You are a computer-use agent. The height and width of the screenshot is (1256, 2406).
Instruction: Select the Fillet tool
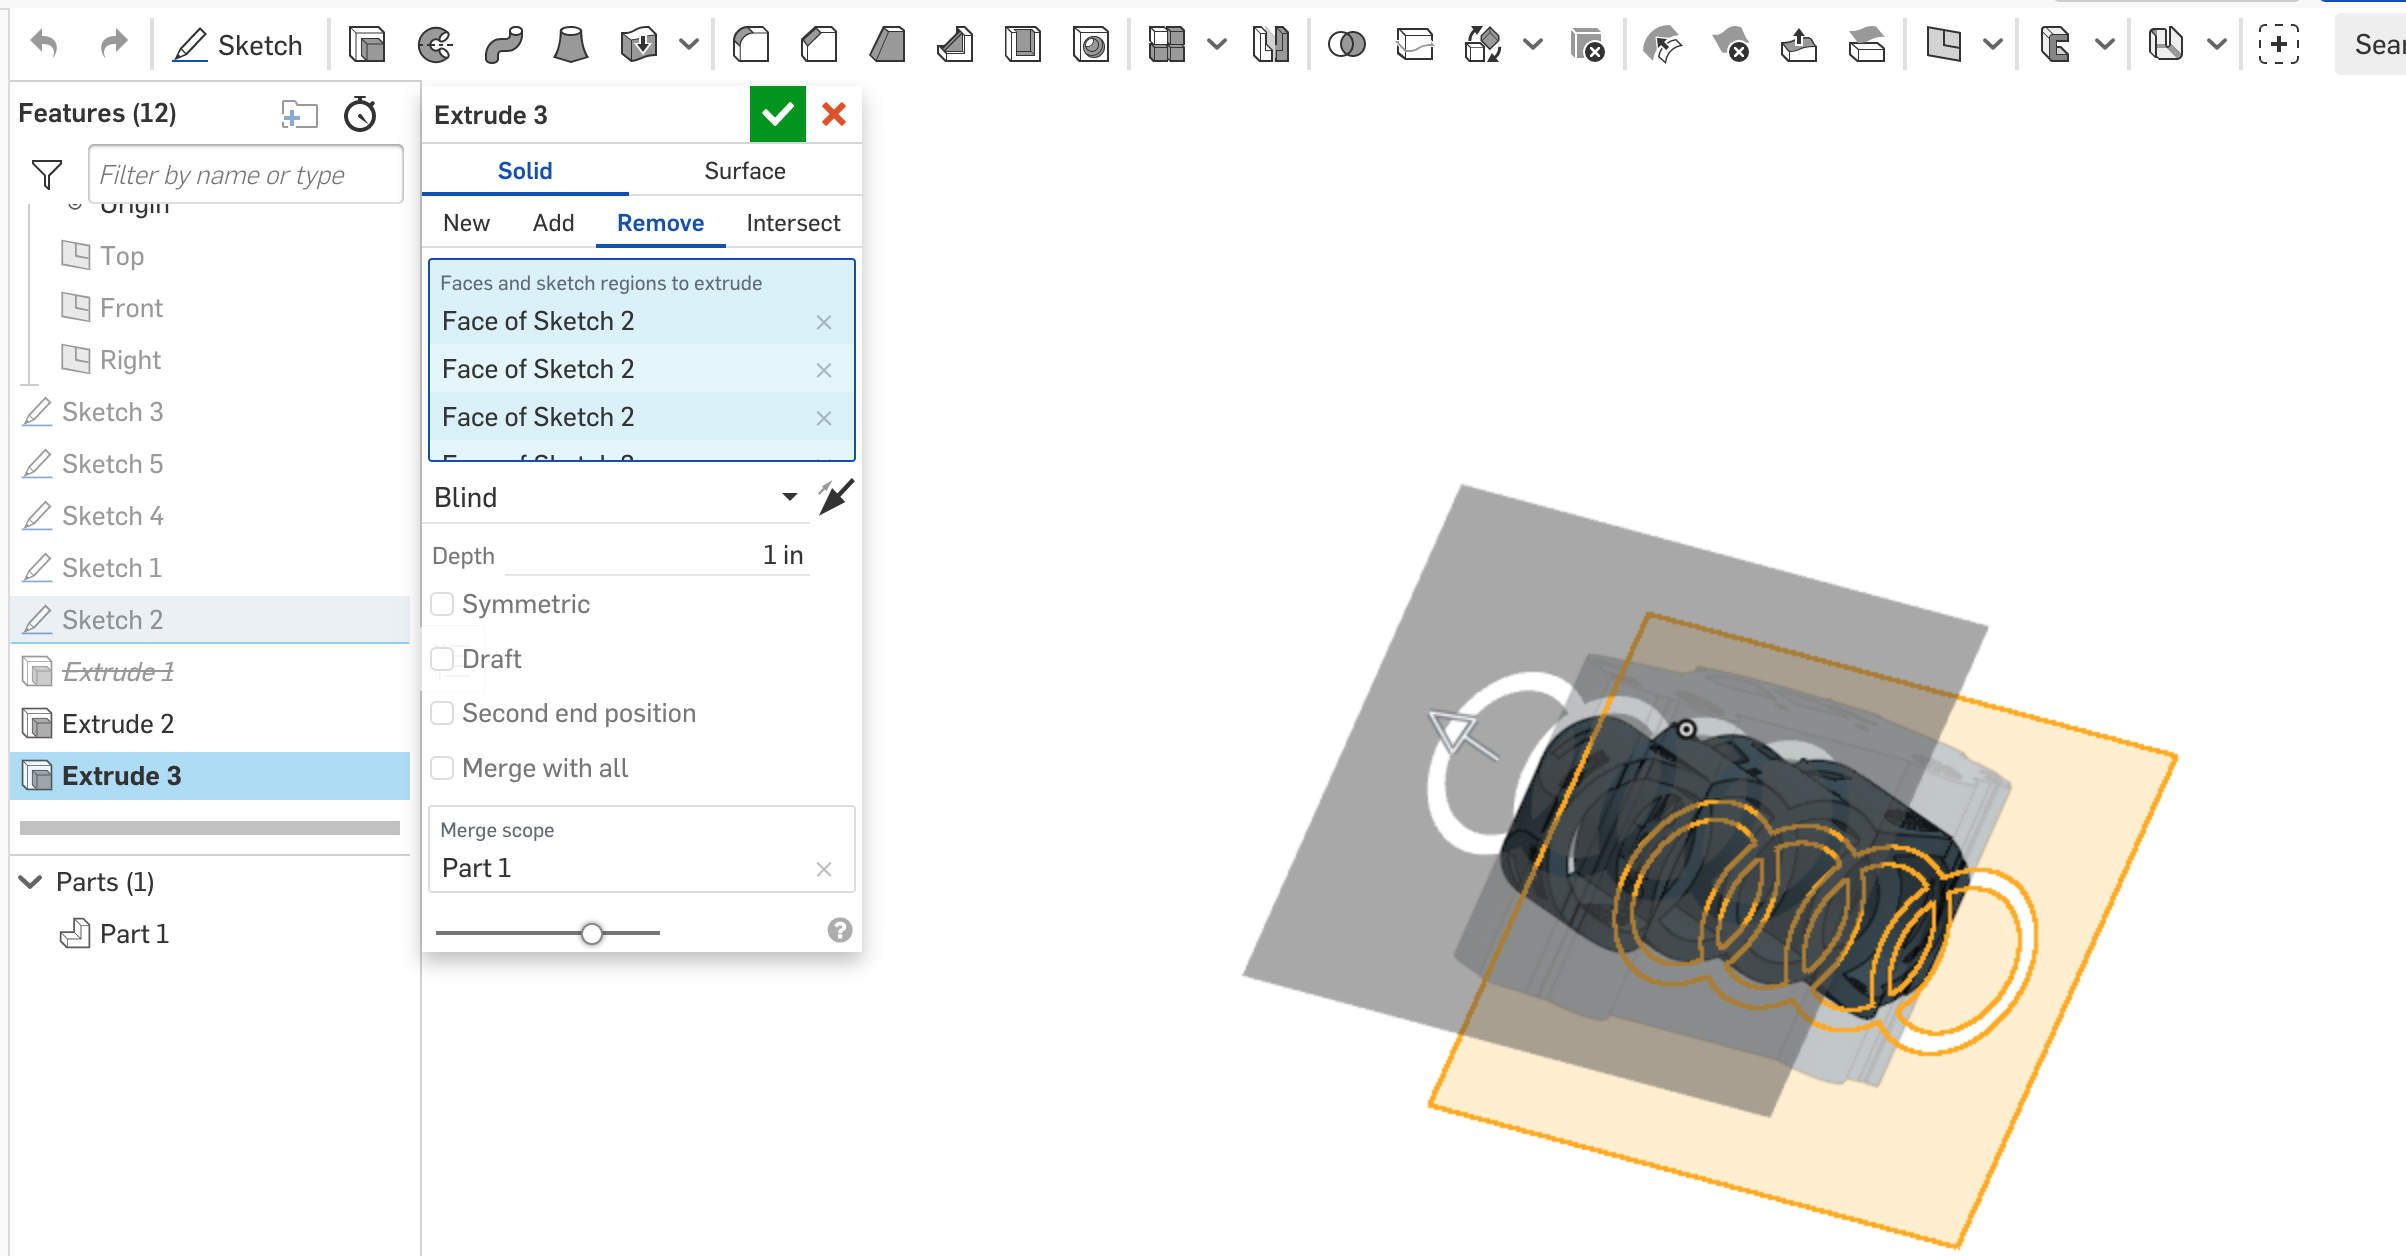(x=751, y=45)
